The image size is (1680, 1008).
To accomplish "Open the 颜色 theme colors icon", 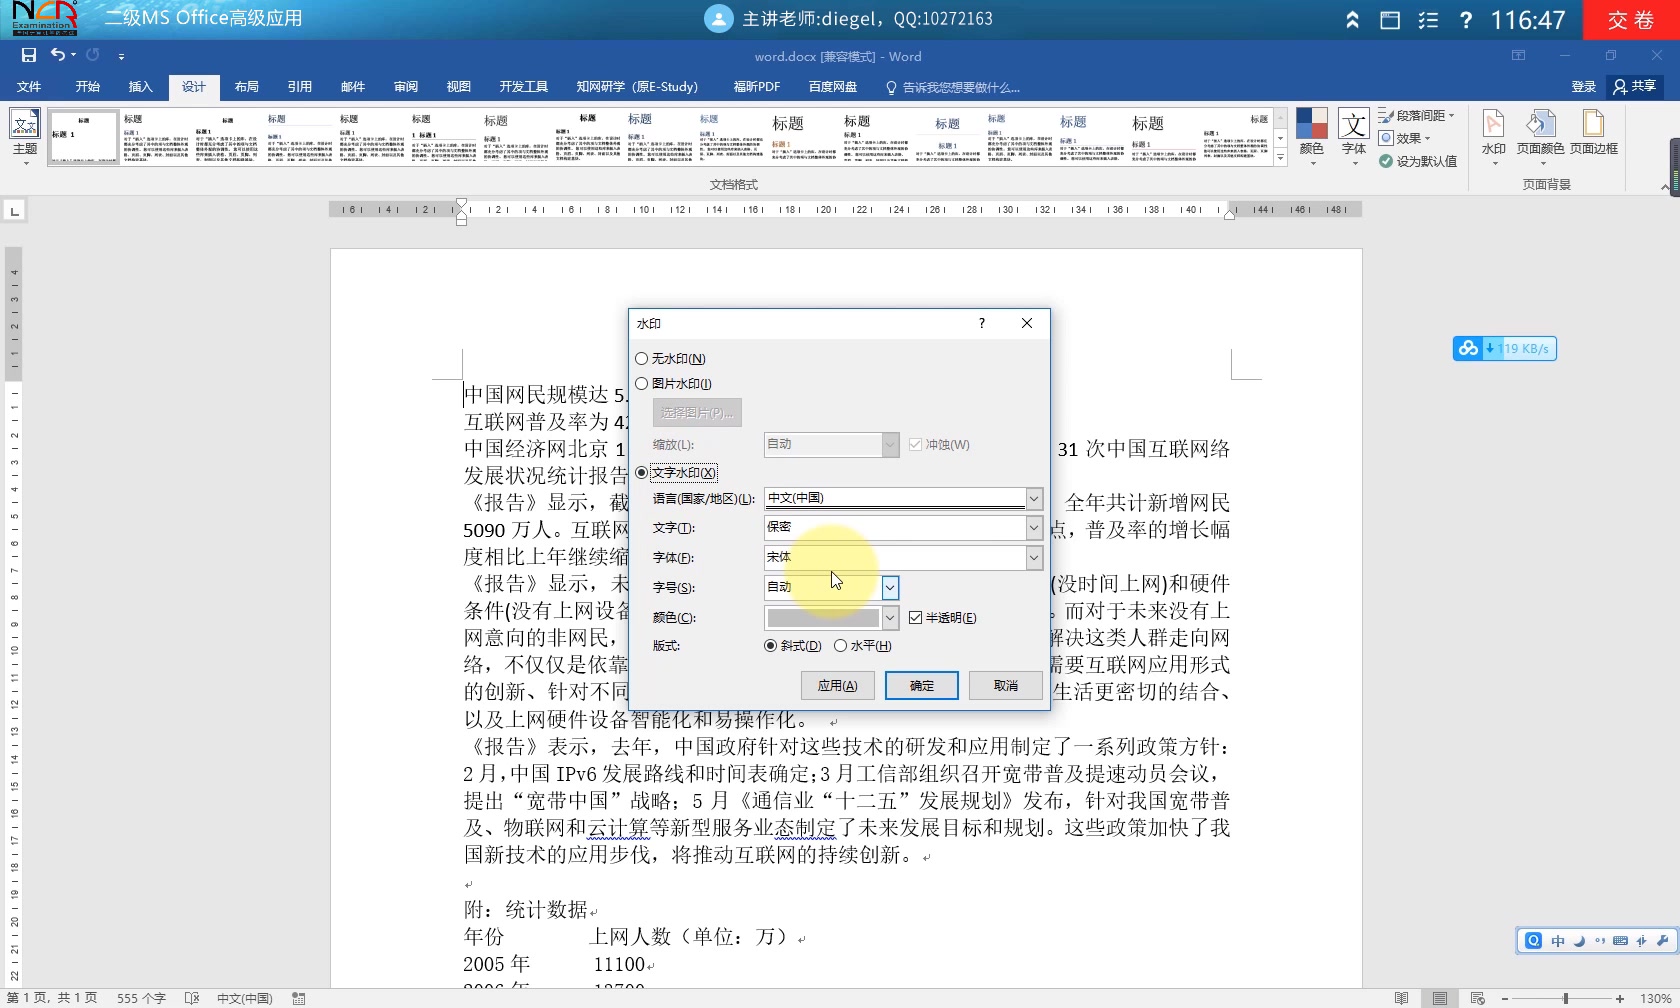I will coord(1312,130).
